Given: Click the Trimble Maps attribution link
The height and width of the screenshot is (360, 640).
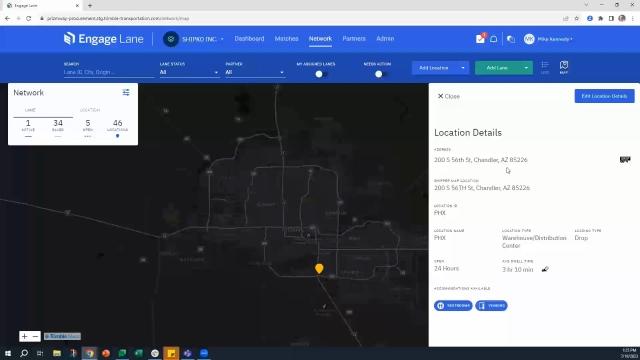Looking at the screenshot, I should click(x=62, y=336).
